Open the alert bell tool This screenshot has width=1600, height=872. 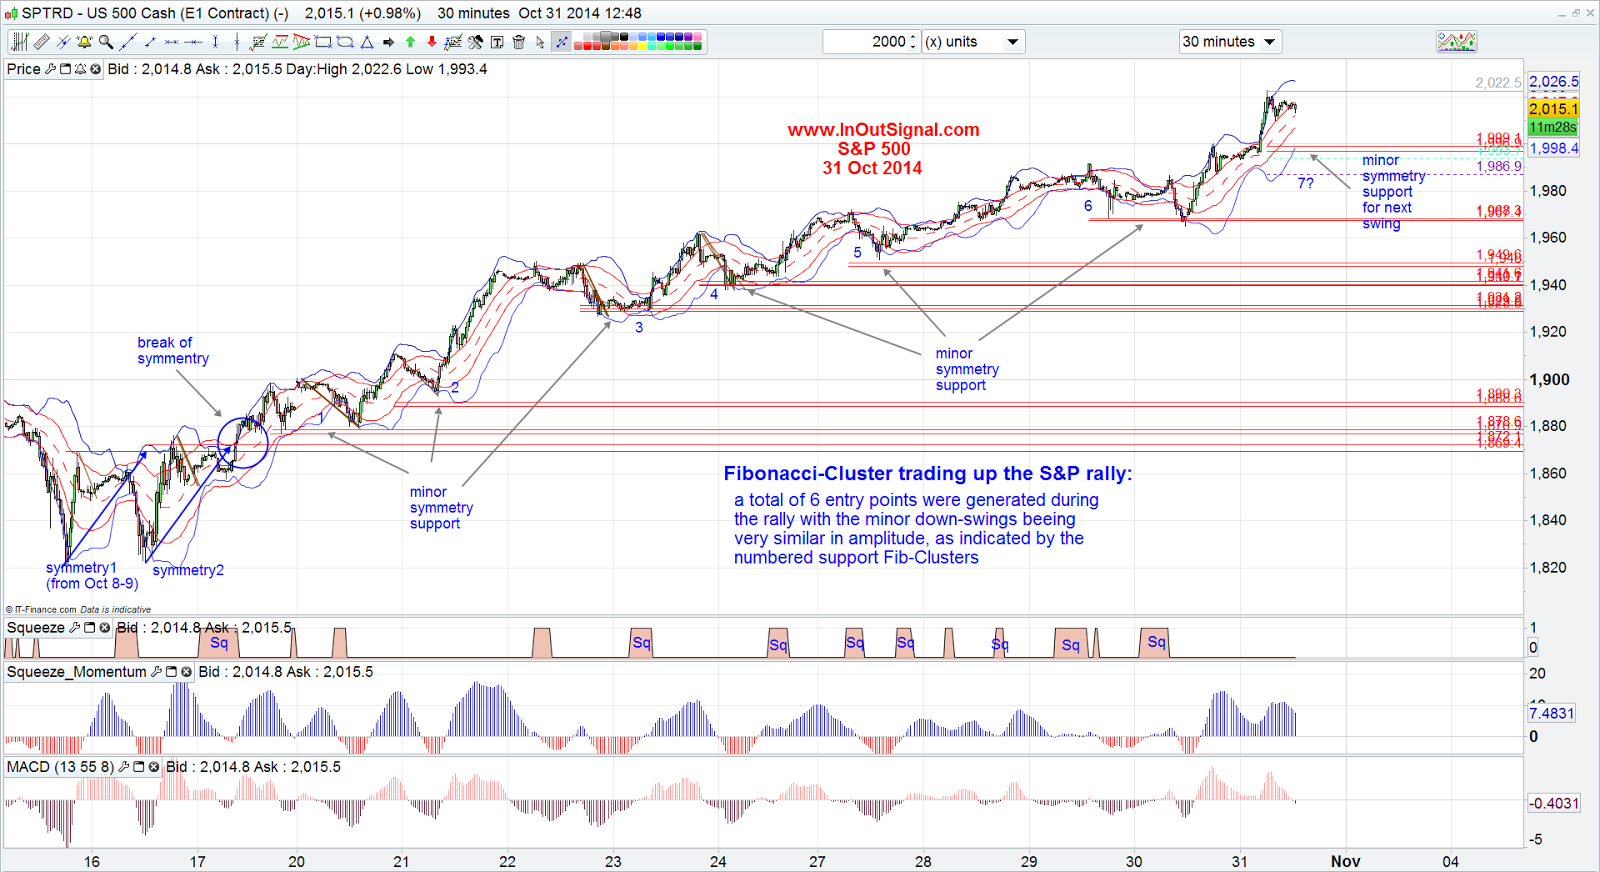click(x=84, y=42)
